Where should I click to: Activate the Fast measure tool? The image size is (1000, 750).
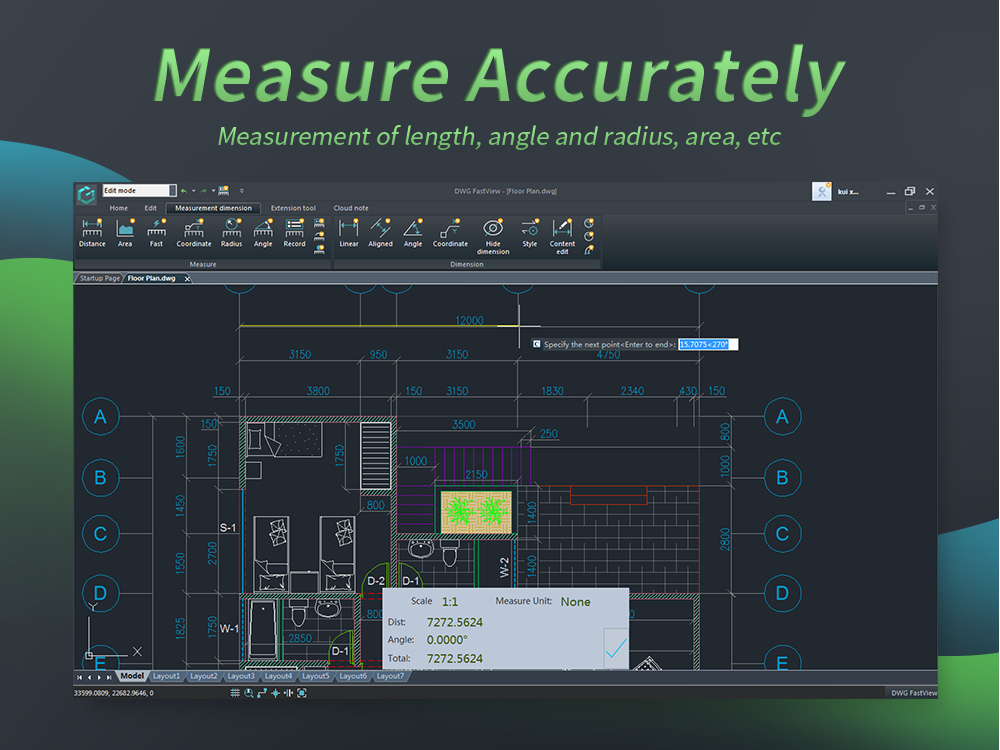[156, 232]
